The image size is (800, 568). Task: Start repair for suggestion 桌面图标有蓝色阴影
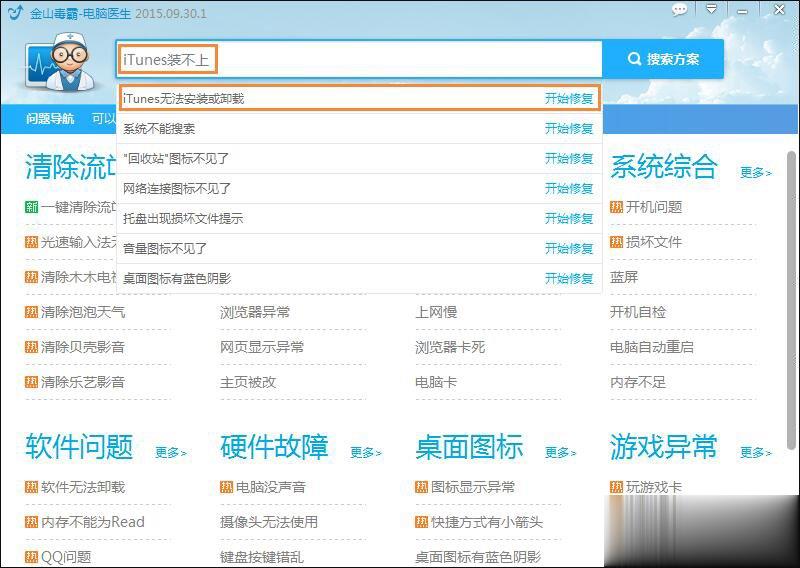coord(569,279)
